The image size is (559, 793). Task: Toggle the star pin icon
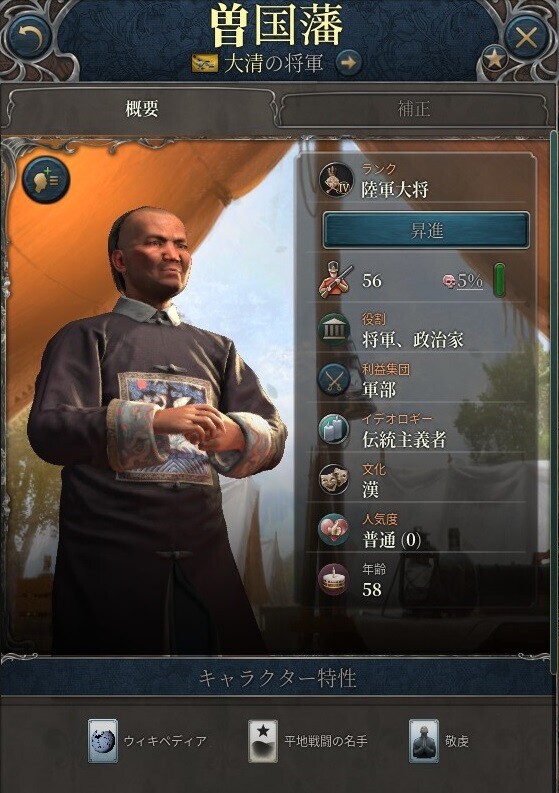[494, 59]
